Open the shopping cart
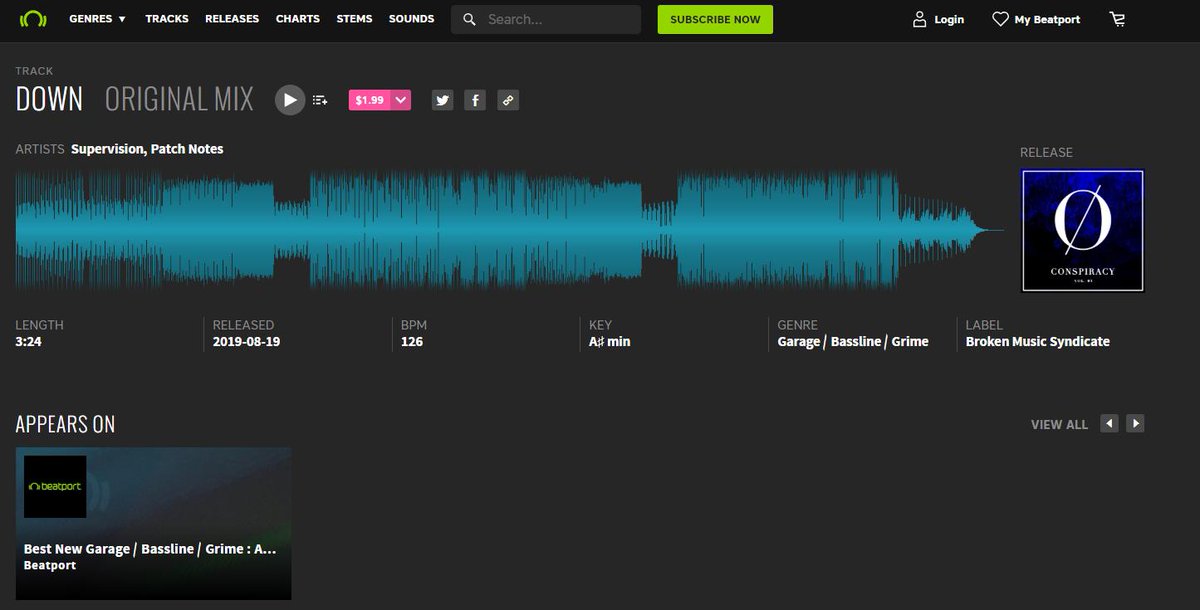 [x=1117, y=19]
